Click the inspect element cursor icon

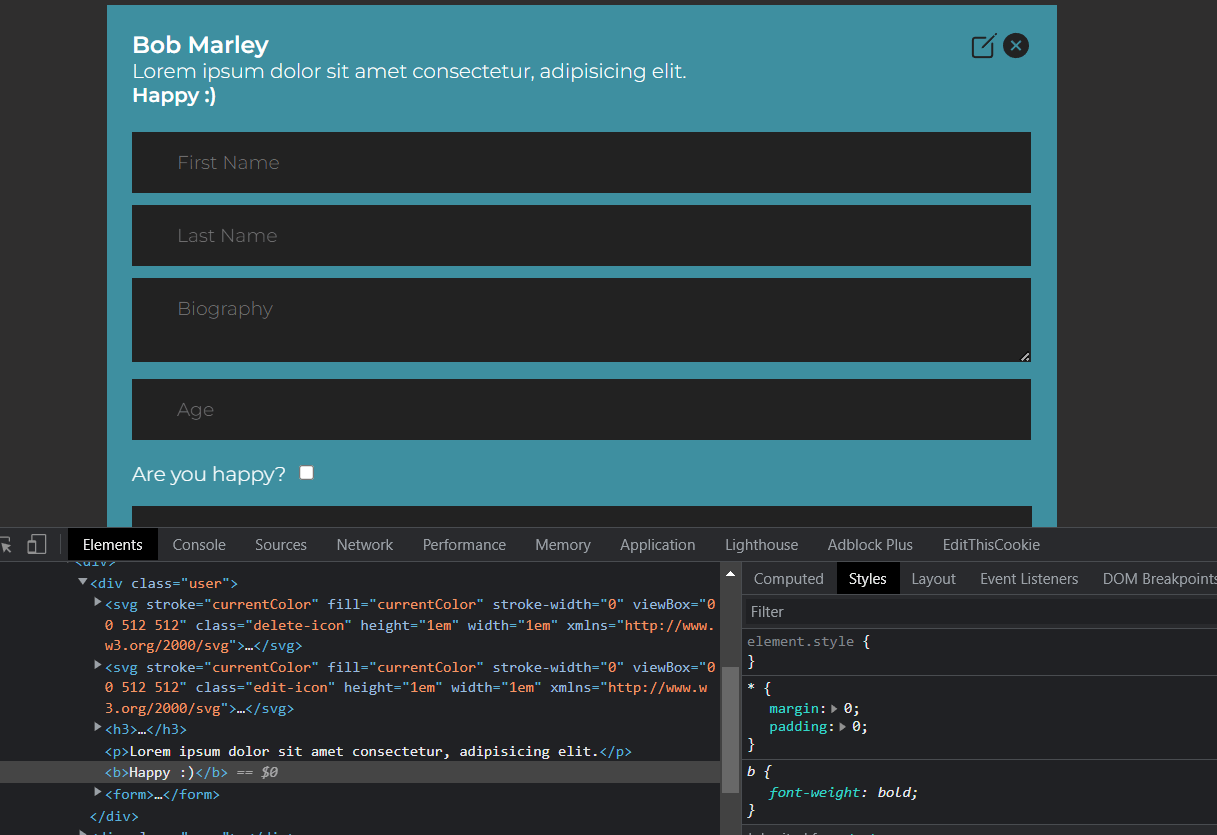click(6, 545)
